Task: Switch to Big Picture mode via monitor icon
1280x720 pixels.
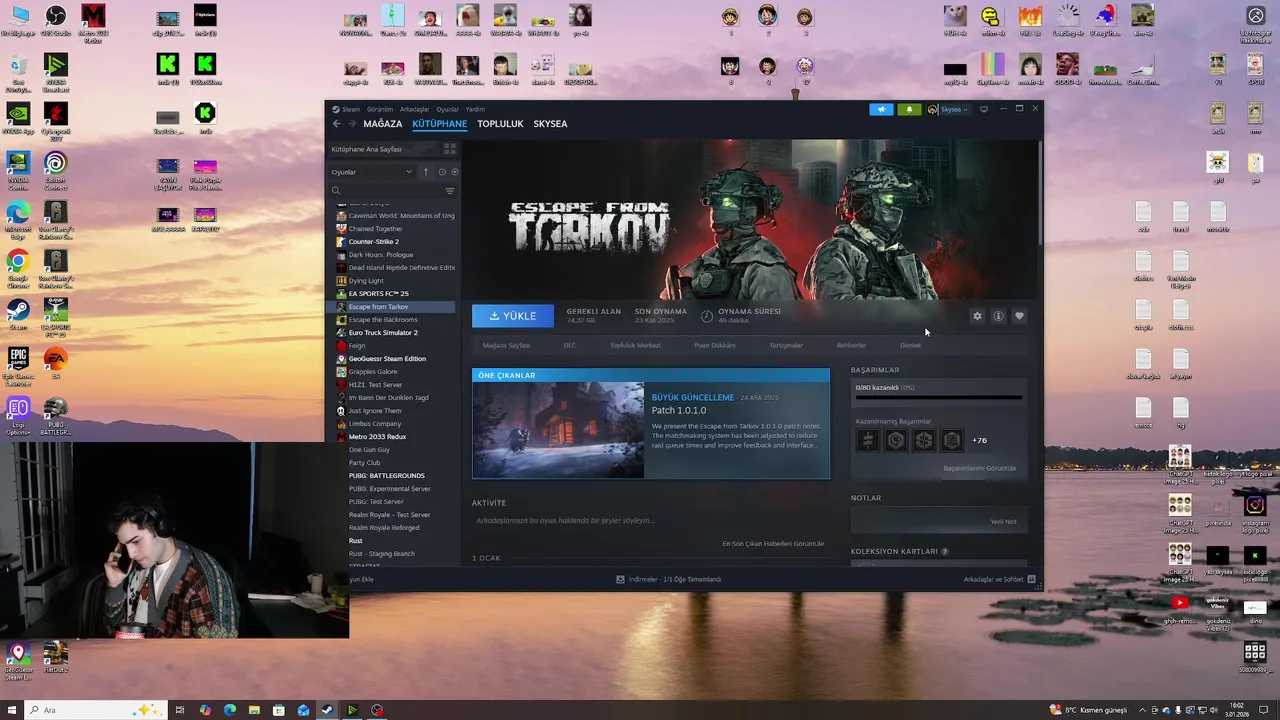Action: (x=984, y=109)
